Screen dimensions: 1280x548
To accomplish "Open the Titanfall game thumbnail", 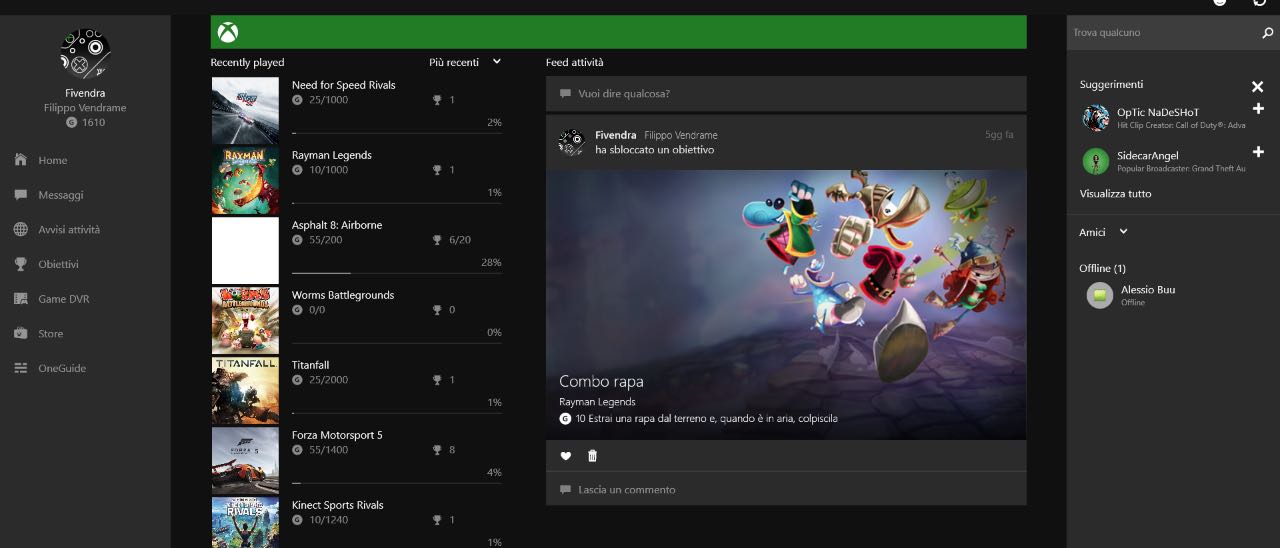I will point(245,390).
